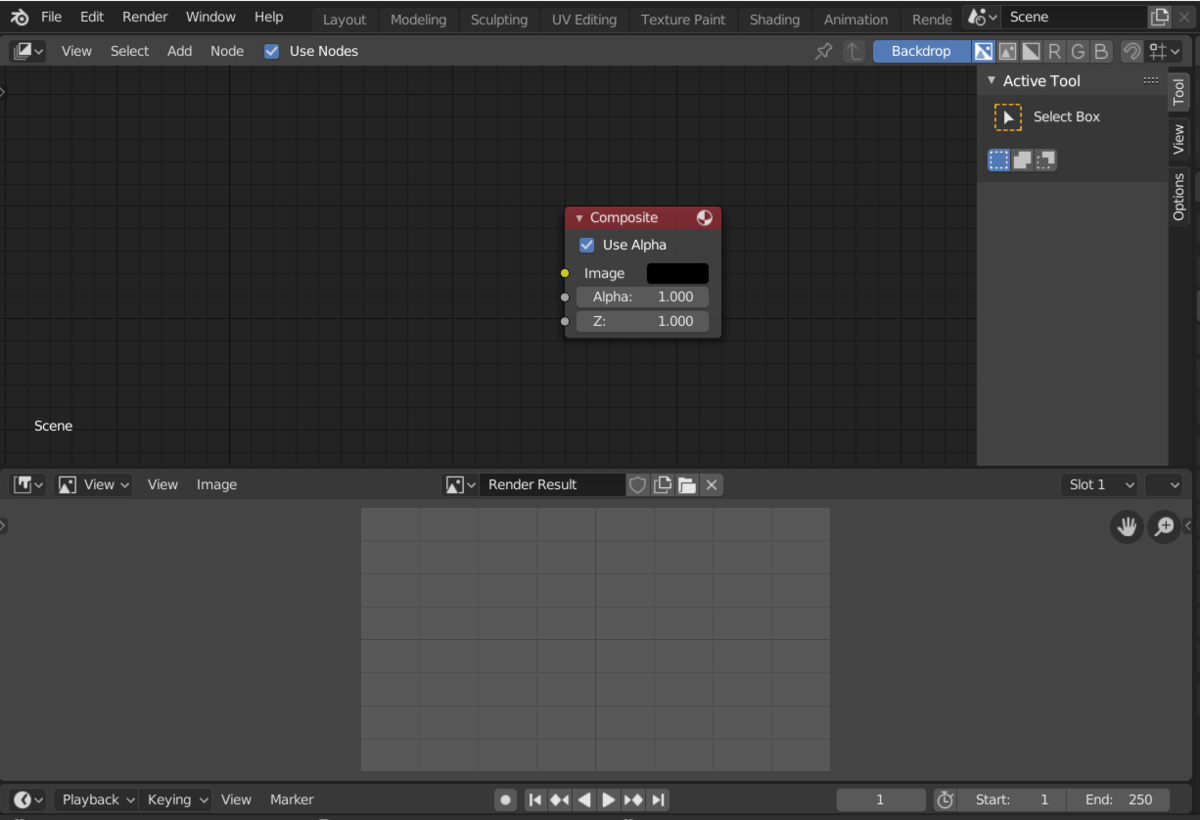This screenshot has width=1200, height=820.
Task: Select the Color and Alpha channel icon
Action: pyautogui.click(x=984, y=51)
